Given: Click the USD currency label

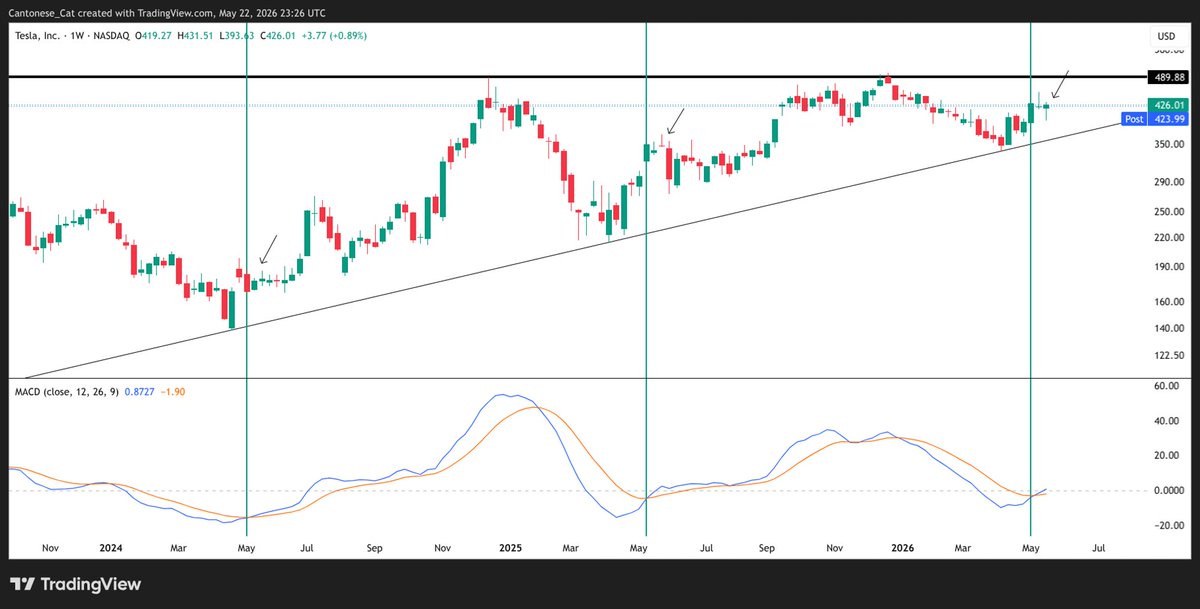Looking at the screenshot, I should click(x=1166, y=36).
